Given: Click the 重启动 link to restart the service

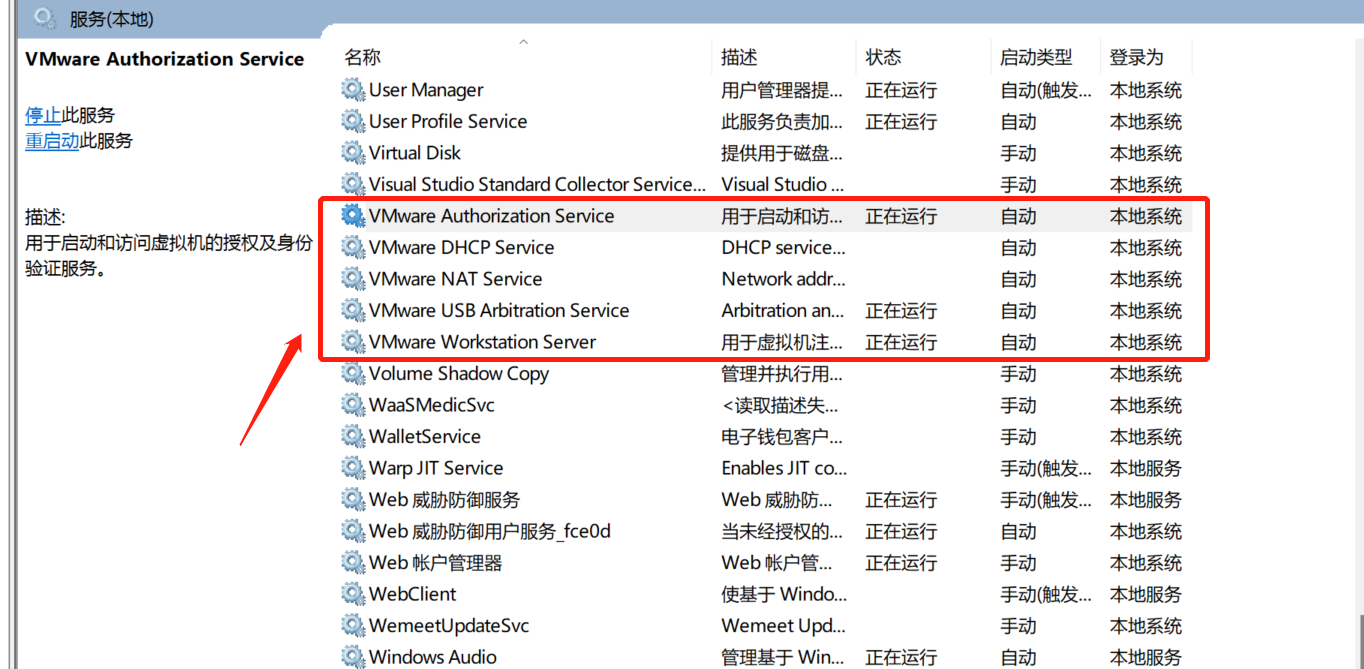Looking at the screenshot, I should tap(52, 141).
